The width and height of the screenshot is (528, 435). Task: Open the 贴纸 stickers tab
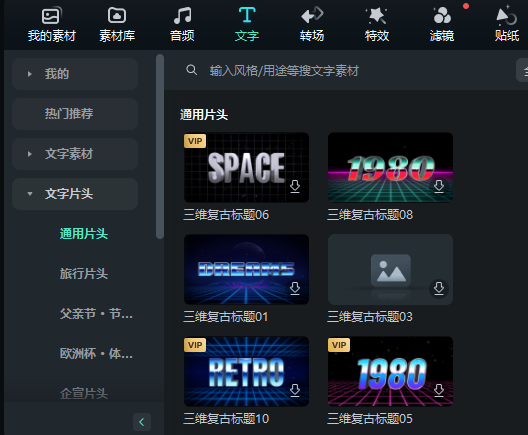pyautogui.click(x=507, y=25)
